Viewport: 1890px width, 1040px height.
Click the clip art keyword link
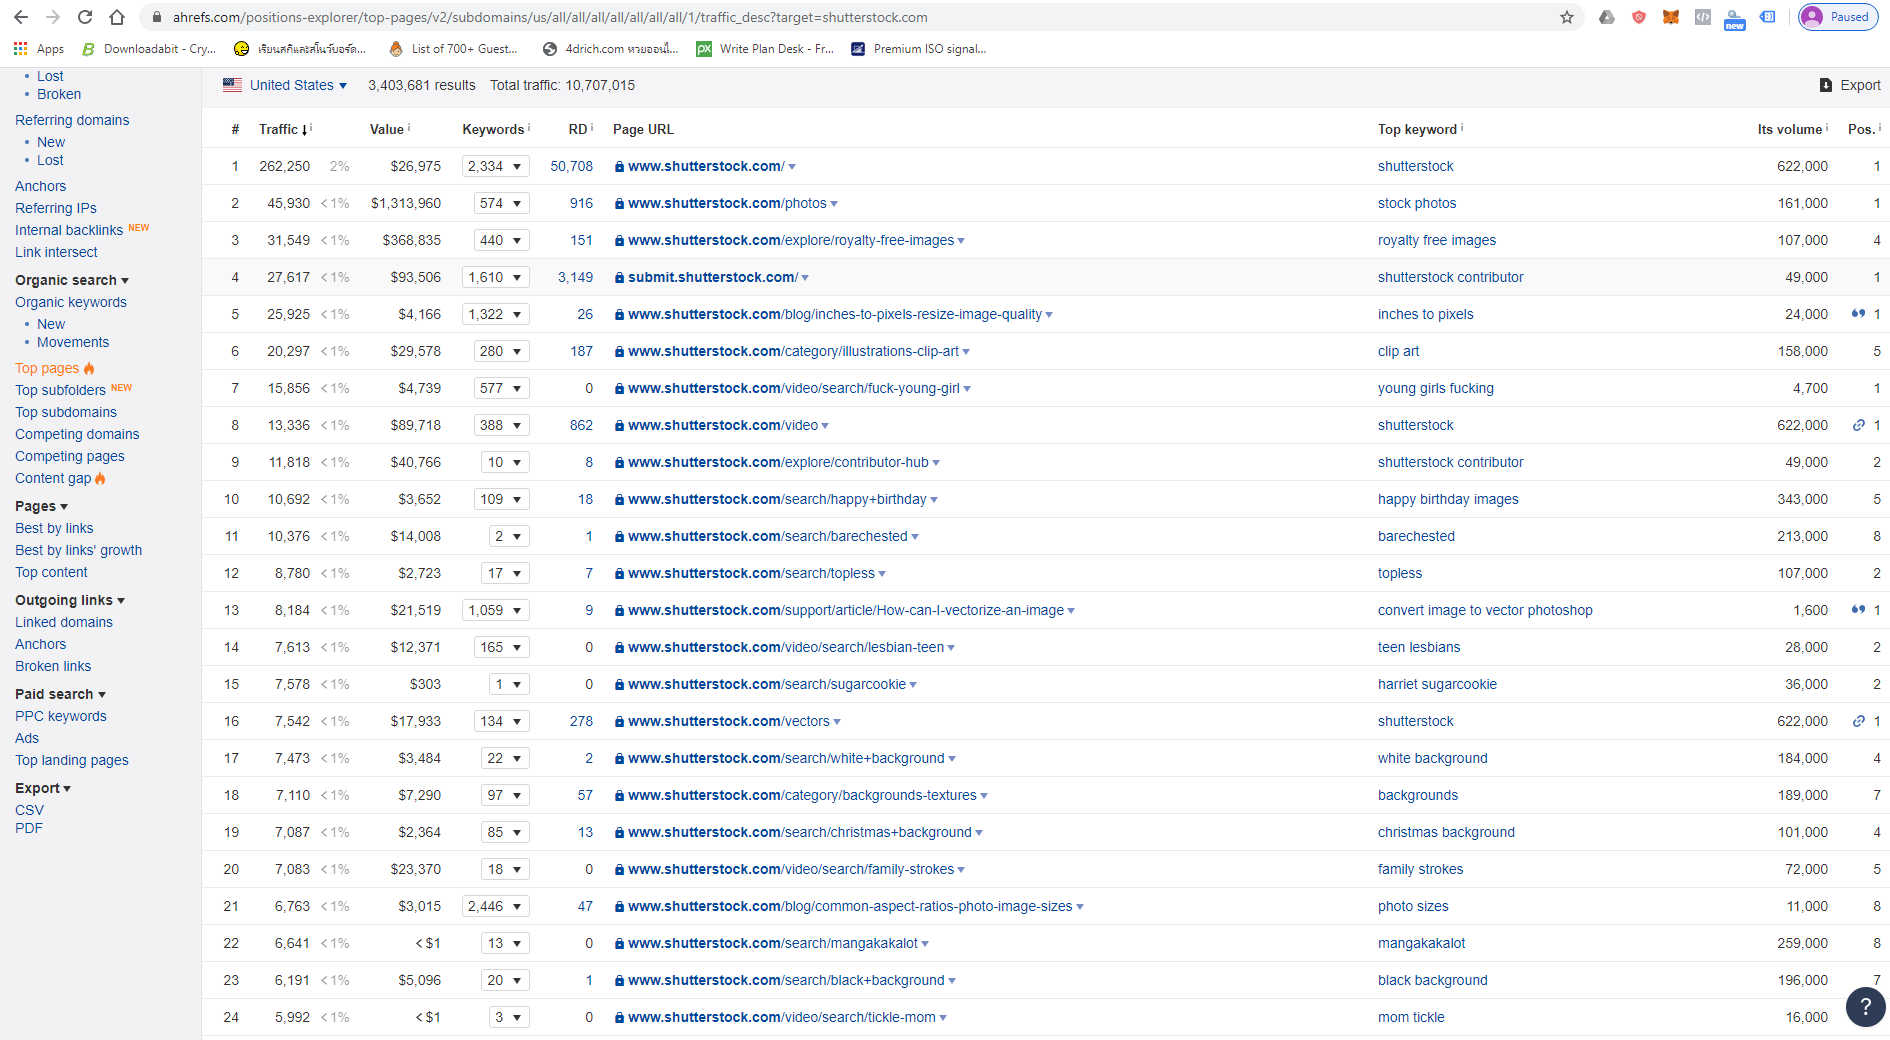tap(1398, 351)
